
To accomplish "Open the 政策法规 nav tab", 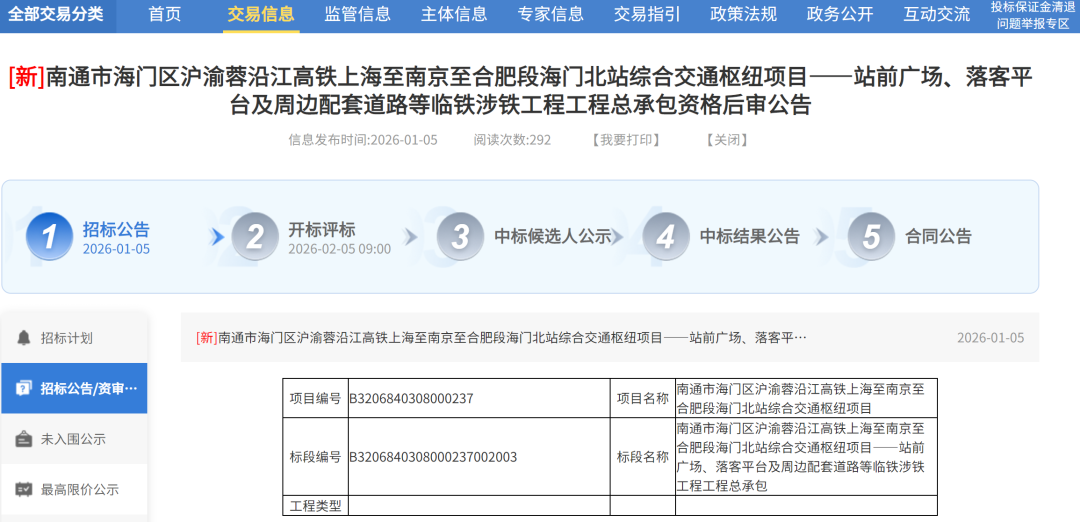I will coord(743,14).
